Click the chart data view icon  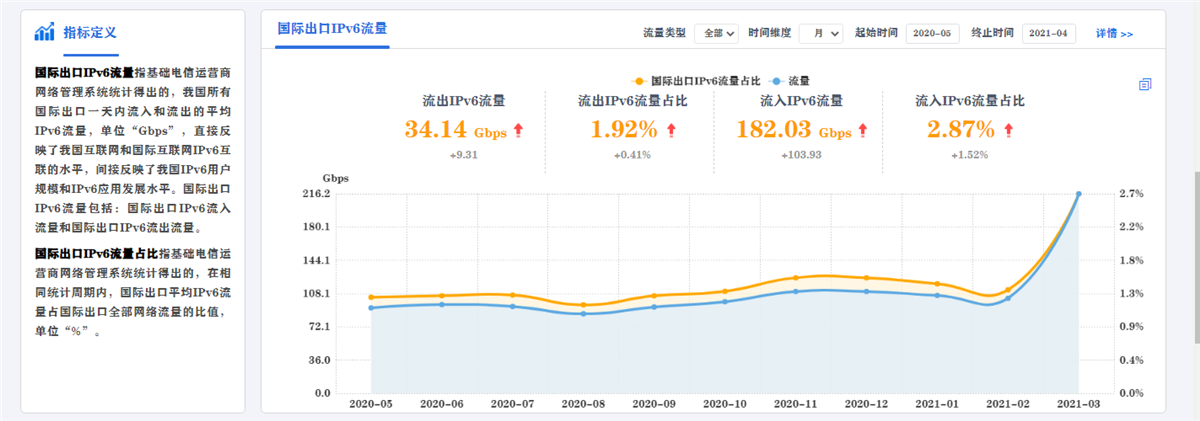(x=1145, y=85)
